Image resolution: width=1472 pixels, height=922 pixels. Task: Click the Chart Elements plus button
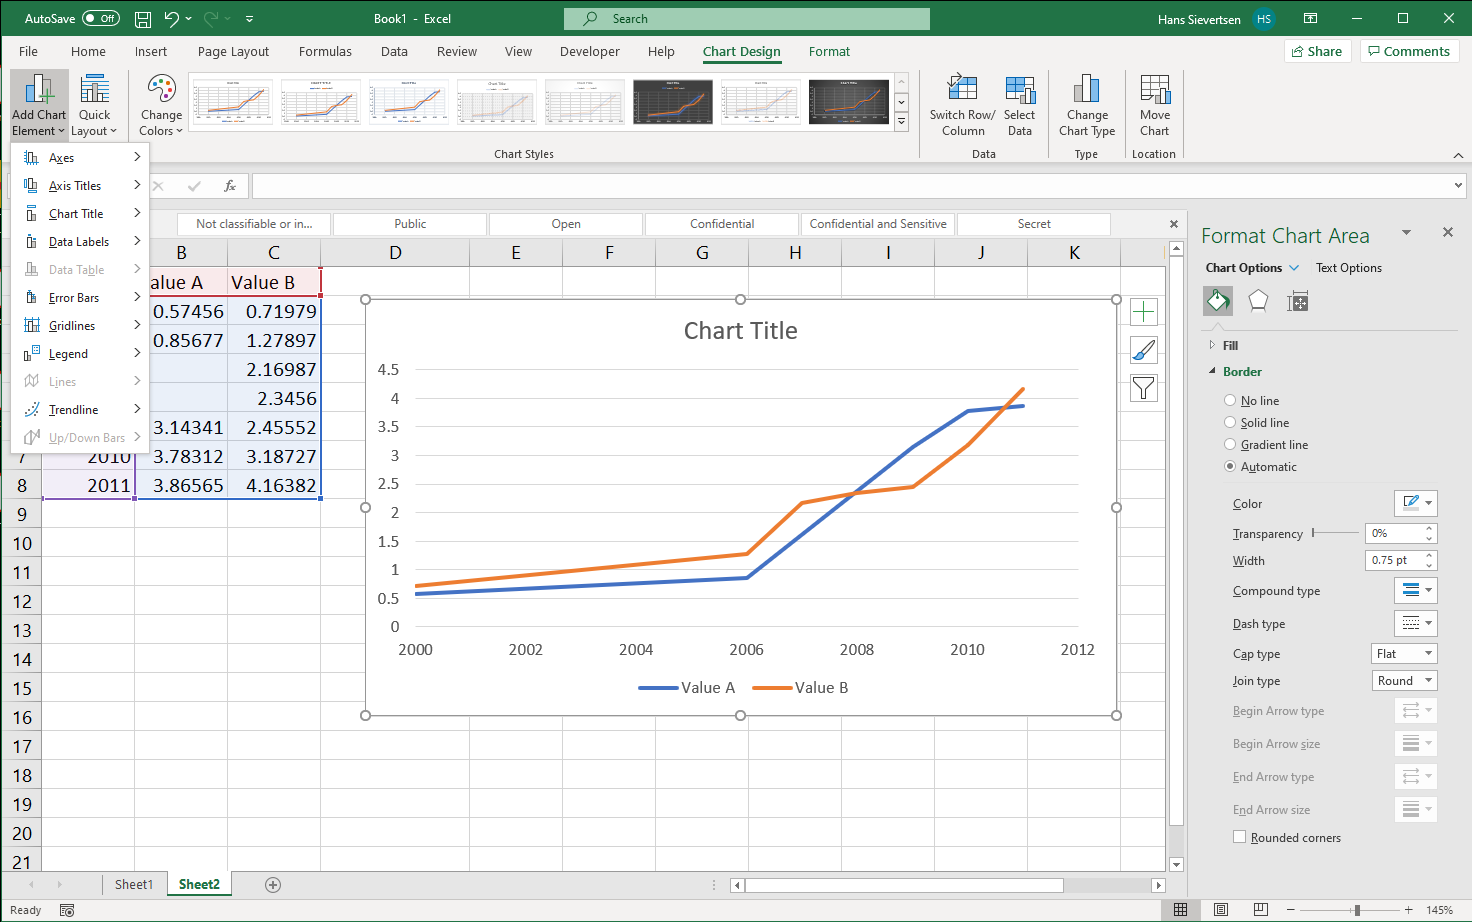point(1144,312)
